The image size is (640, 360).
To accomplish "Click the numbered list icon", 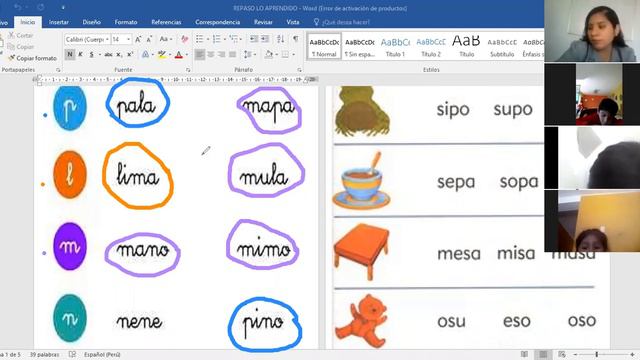I will (216, 39).
